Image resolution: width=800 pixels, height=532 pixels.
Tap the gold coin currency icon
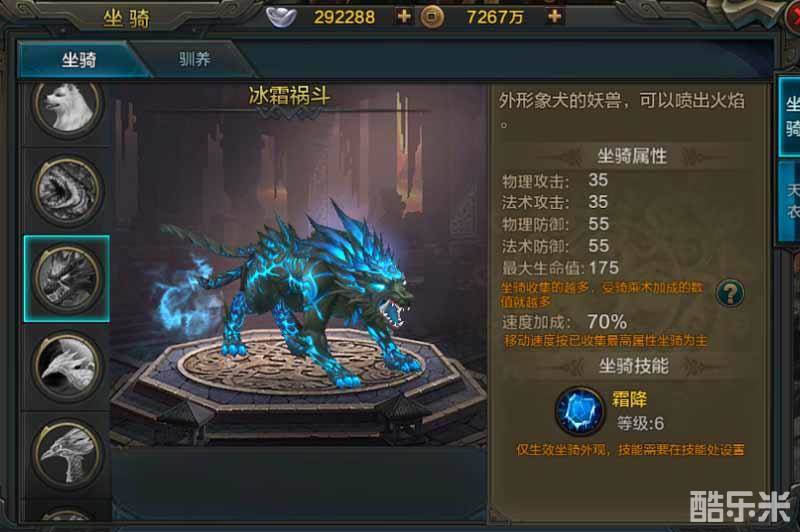(x=432, y=17)
